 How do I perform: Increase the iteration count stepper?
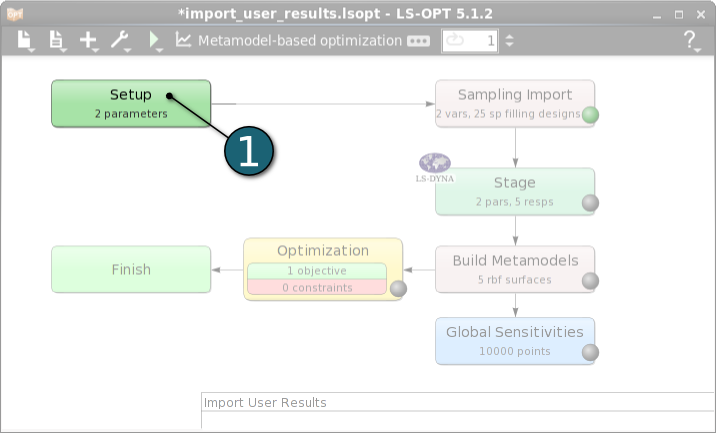click(x=510, y=37)
